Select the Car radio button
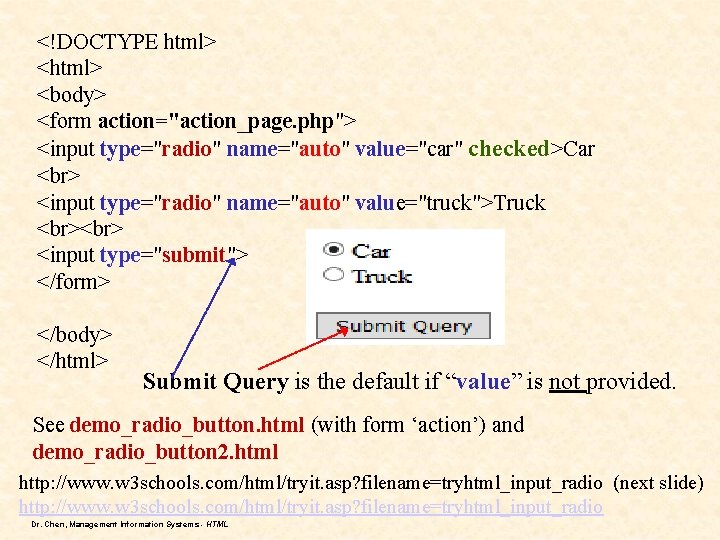This screenshot has height=540, width=720. click(333, 249)
